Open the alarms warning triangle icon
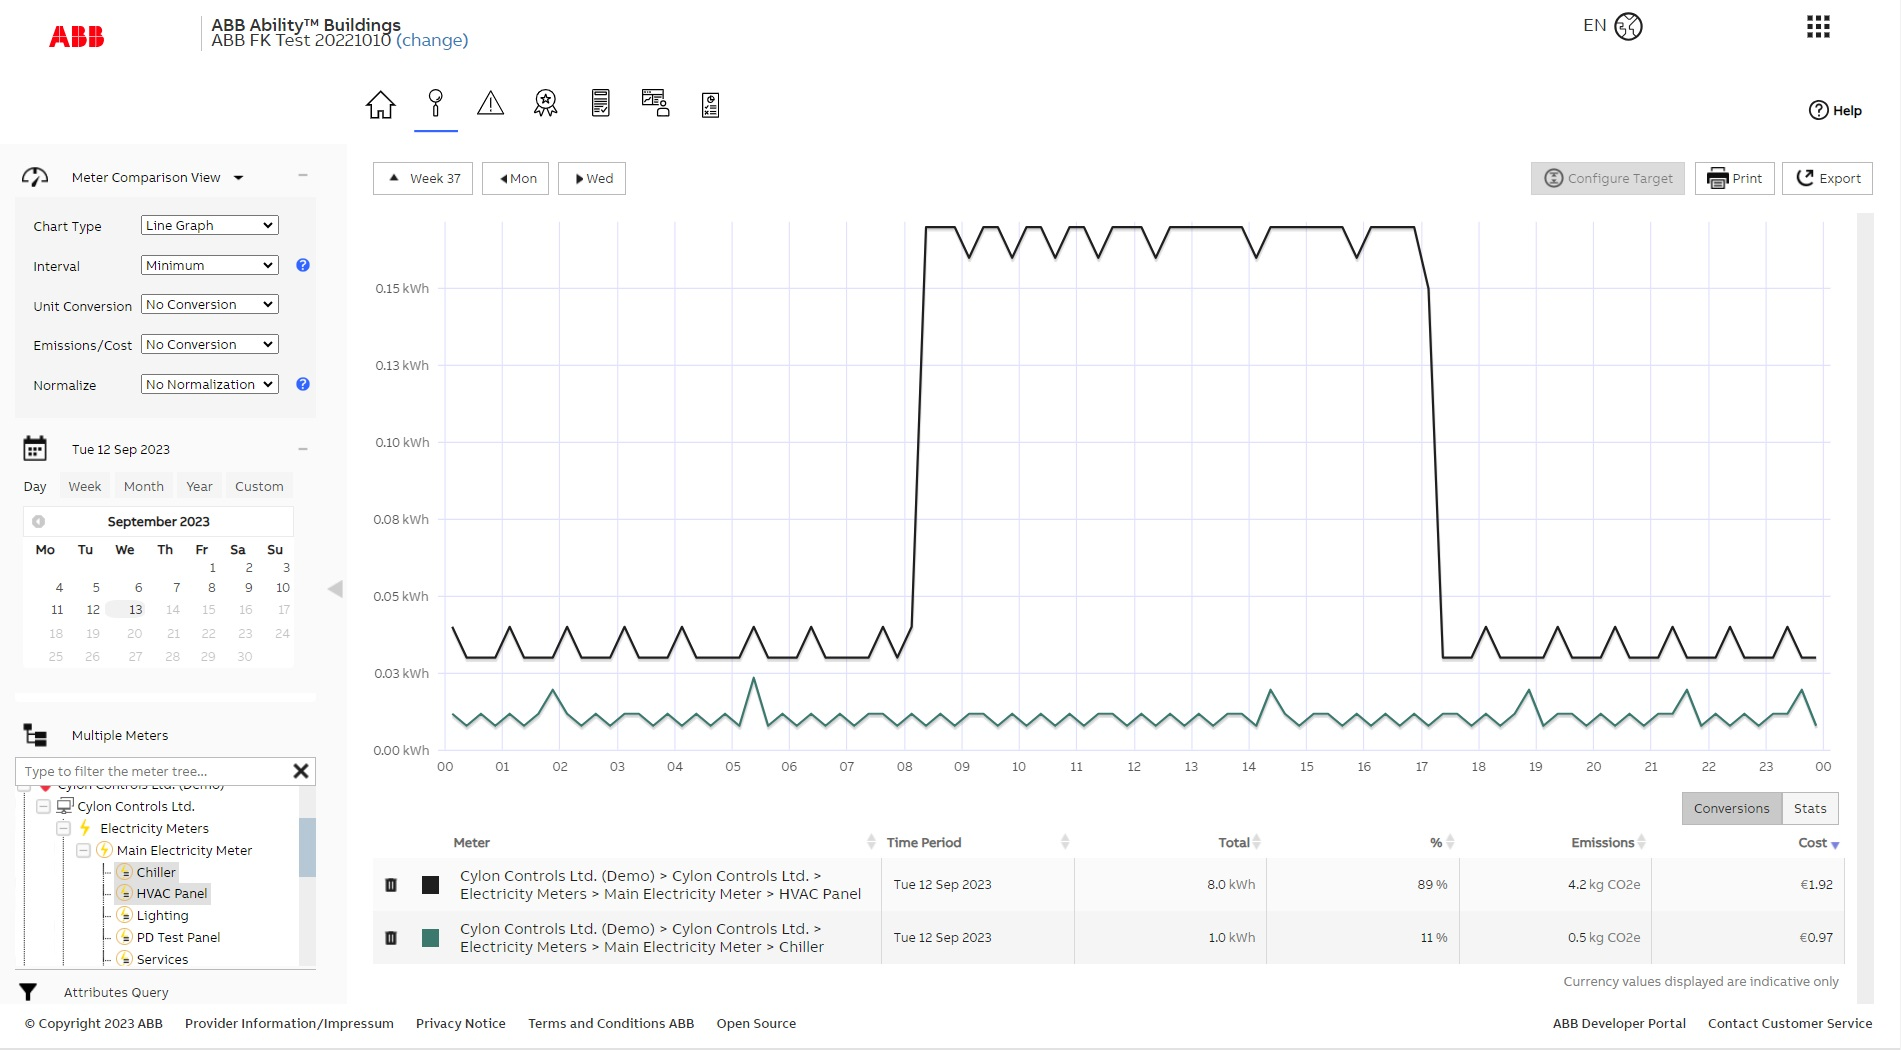Image resolution: width=1901 pixels, height=1050 pixels. point(490,103)
